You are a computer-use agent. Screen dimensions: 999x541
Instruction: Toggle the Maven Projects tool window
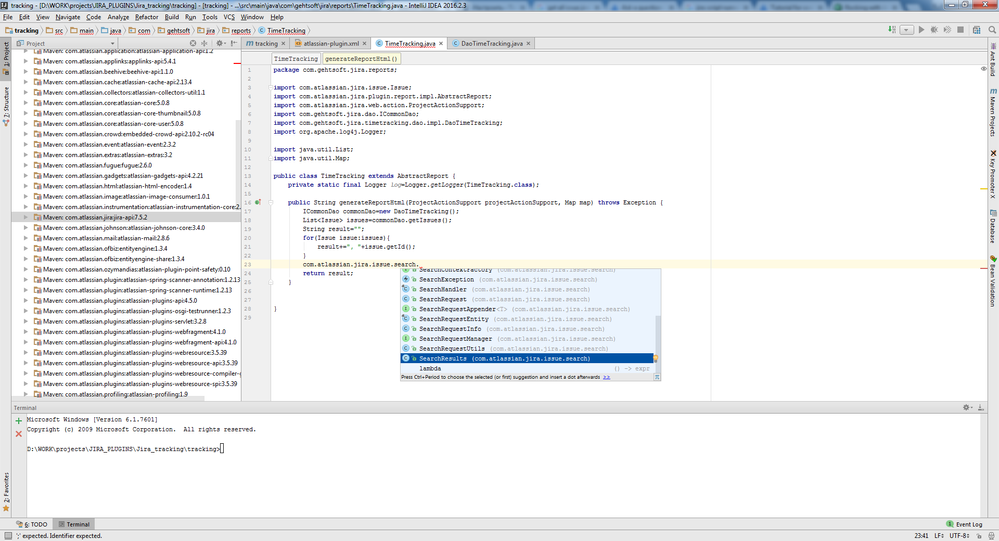click(993, 112)
